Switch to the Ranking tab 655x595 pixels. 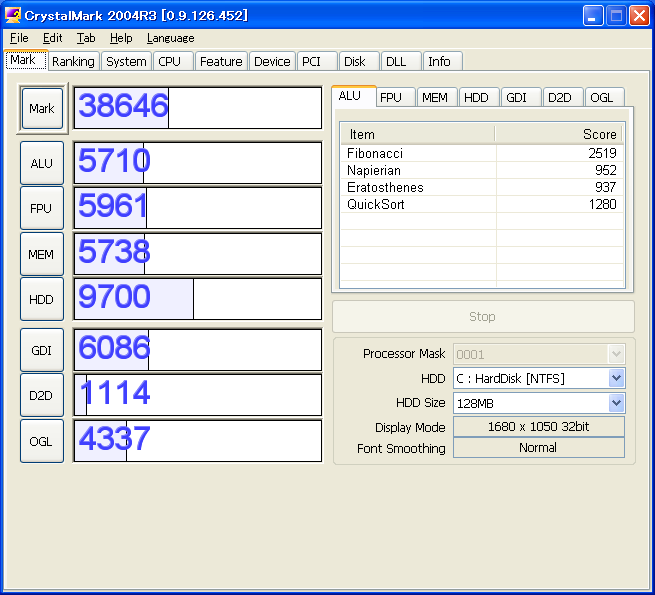click(x=74, y=61)
